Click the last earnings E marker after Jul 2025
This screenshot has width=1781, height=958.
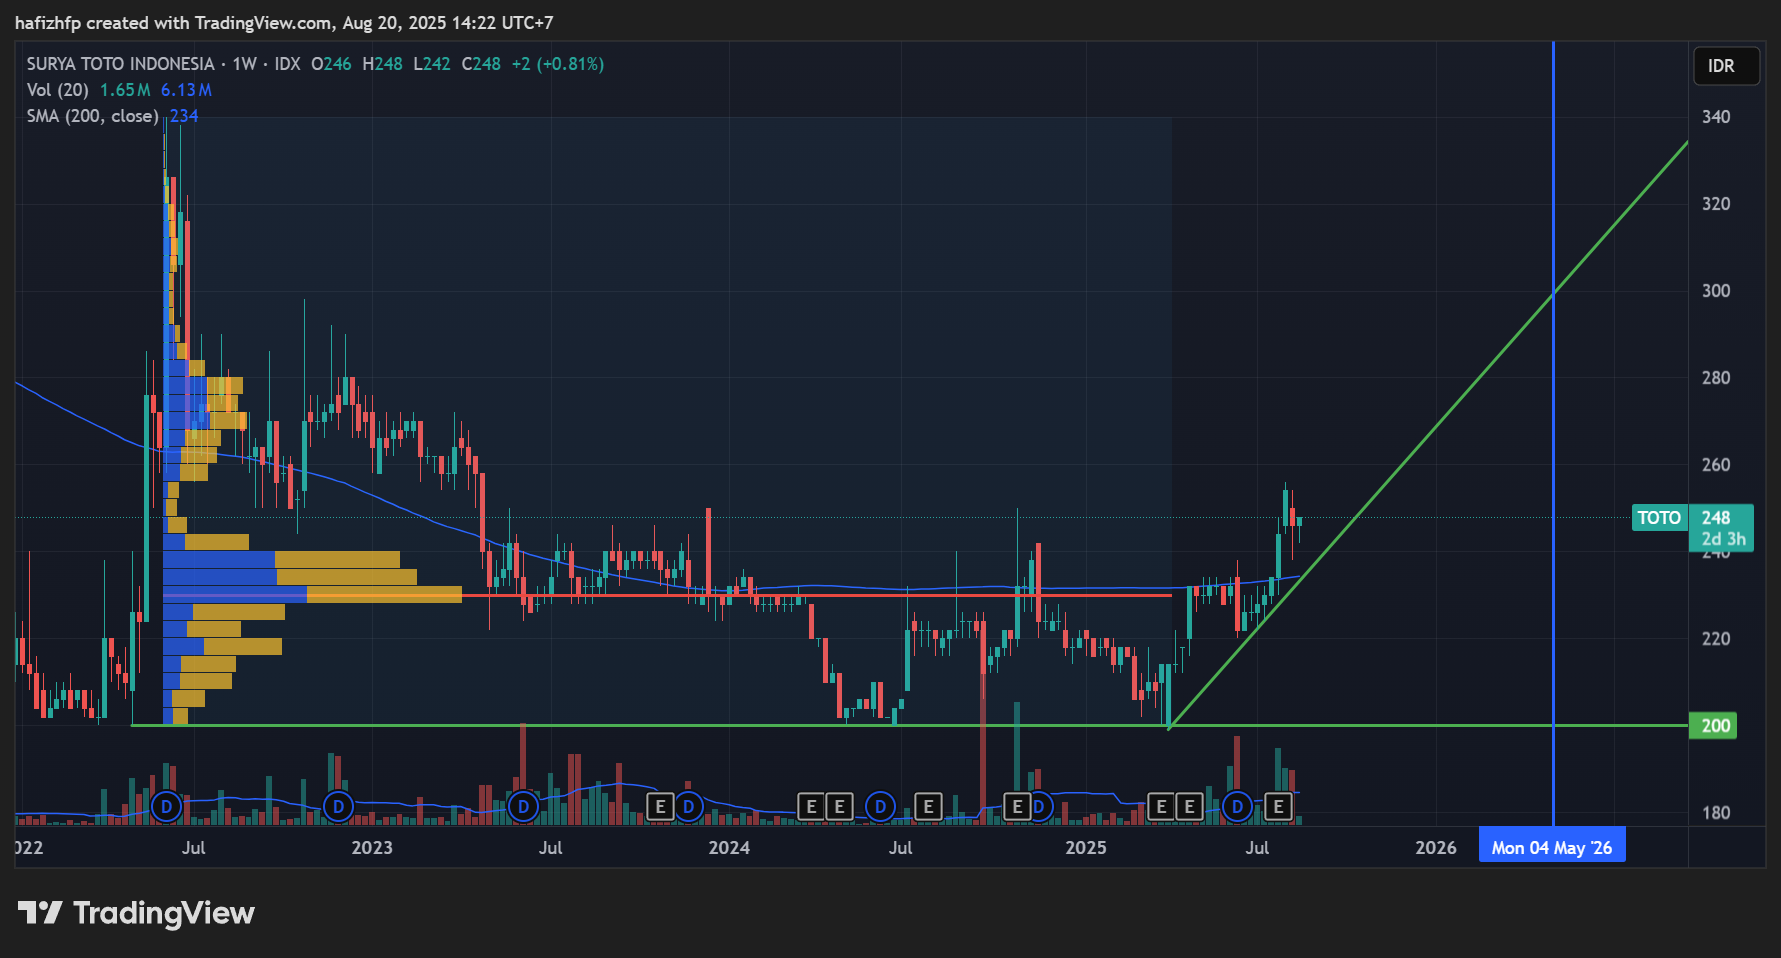(1278, 806)
